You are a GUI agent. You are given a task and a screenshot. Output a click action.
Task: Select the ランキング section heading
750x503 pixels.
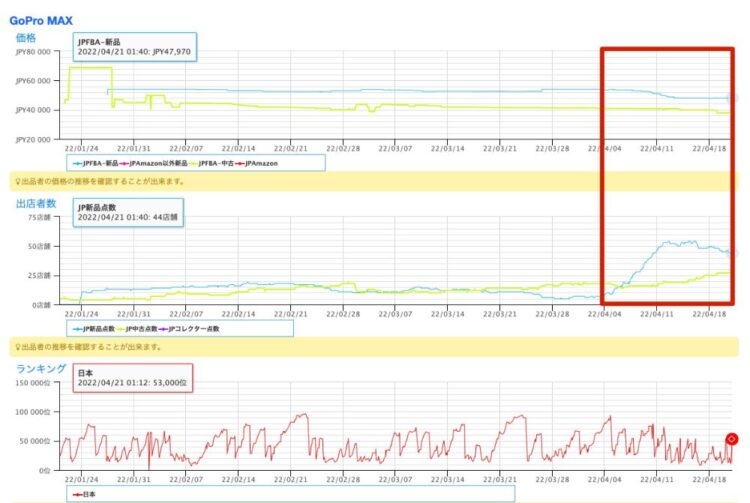pyautogui.click(x=41, y=369)
